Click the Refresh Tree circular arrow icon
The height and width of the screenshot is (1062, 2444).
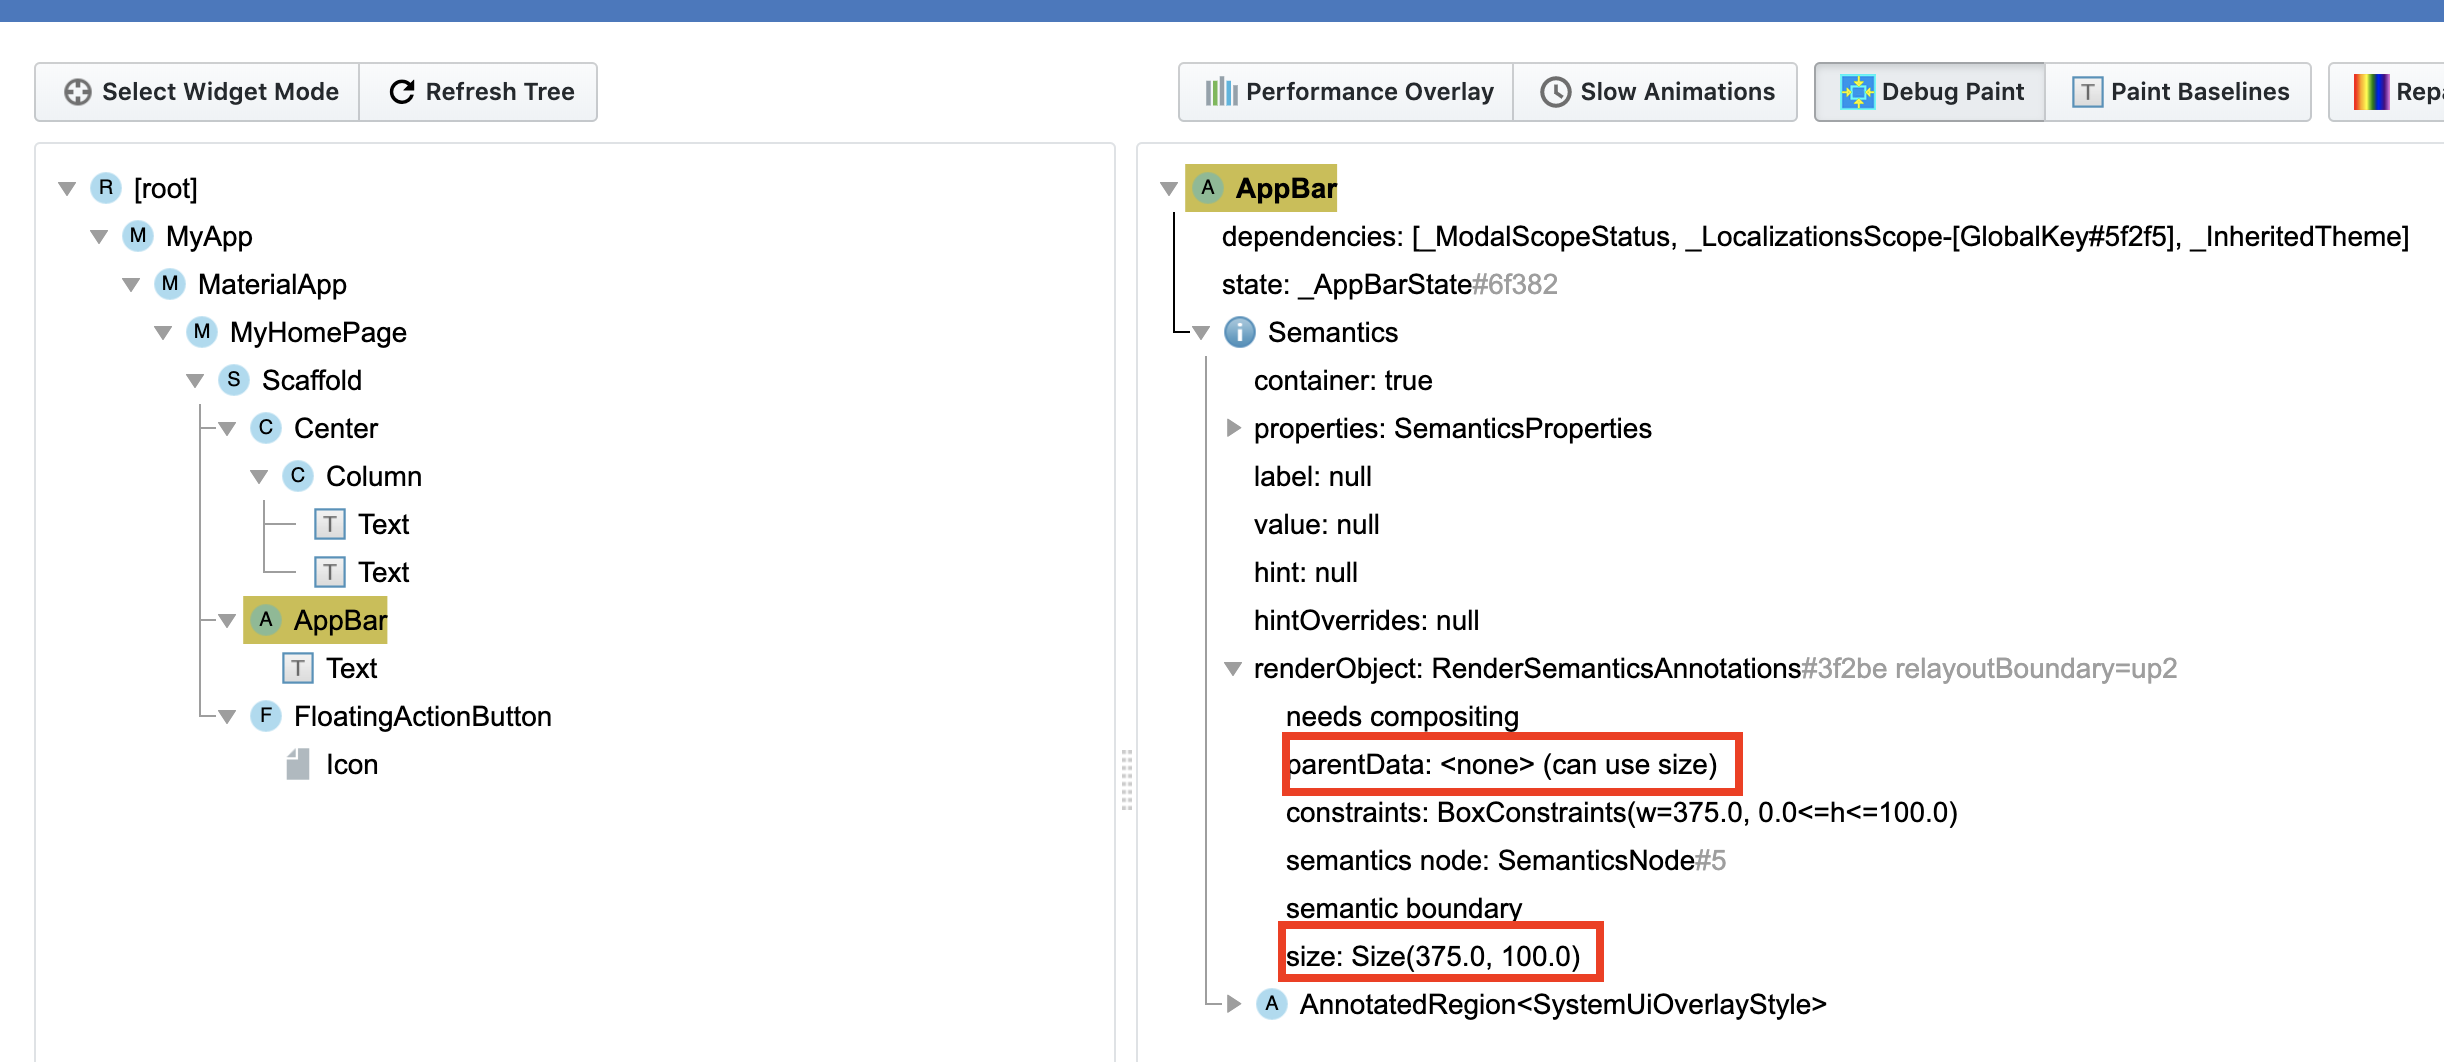point(402,92)
